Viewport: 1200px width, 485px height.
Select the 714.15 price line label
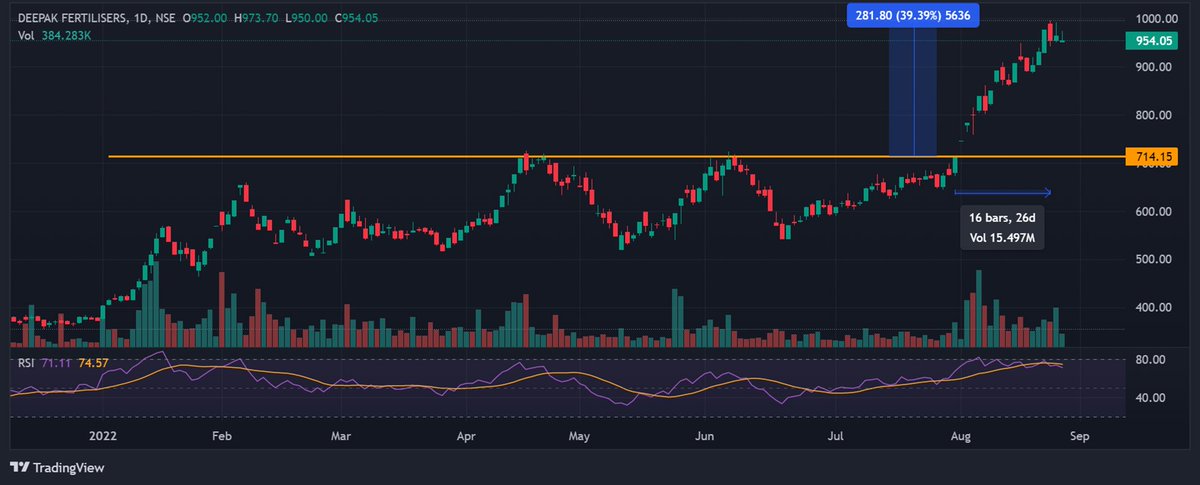[1154, 157]
